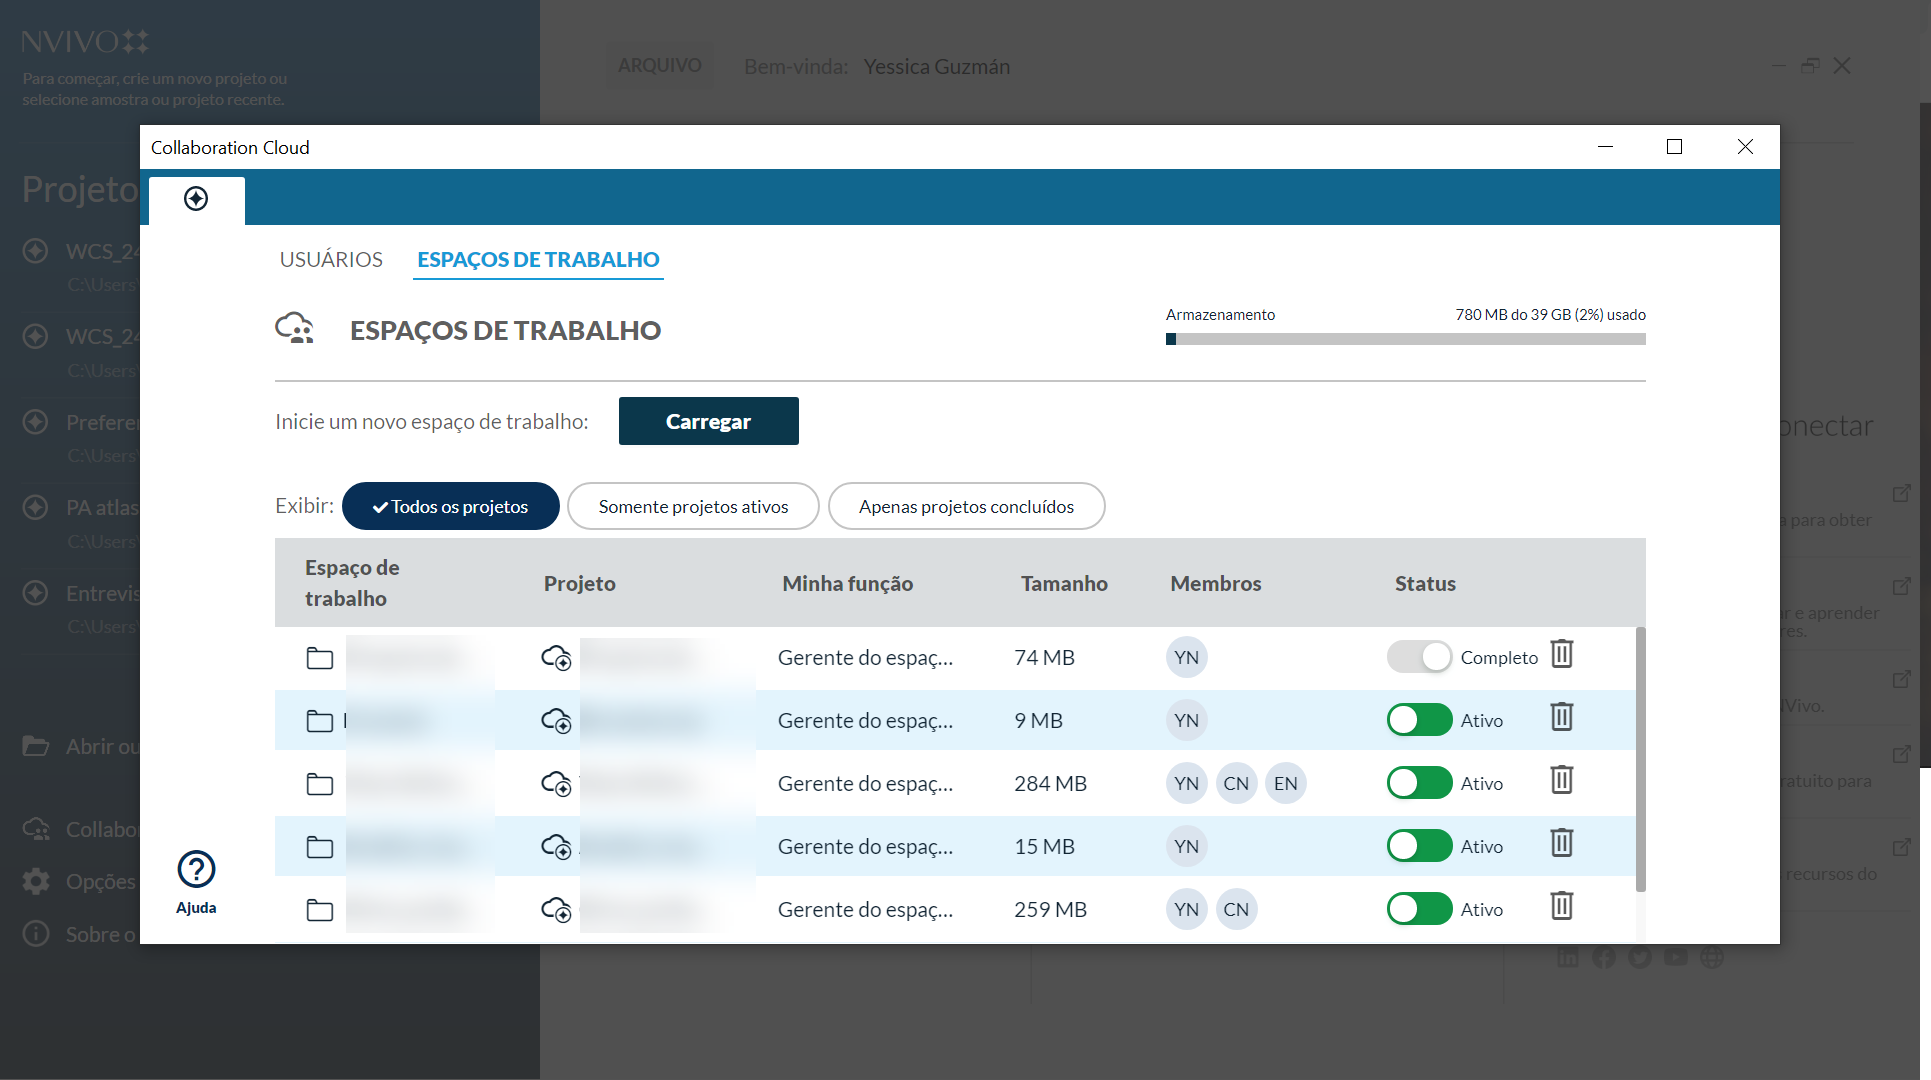Click folder icon in 9 MB row
This screenshot has height=1080, width=1931.
[x=320, y=721]
